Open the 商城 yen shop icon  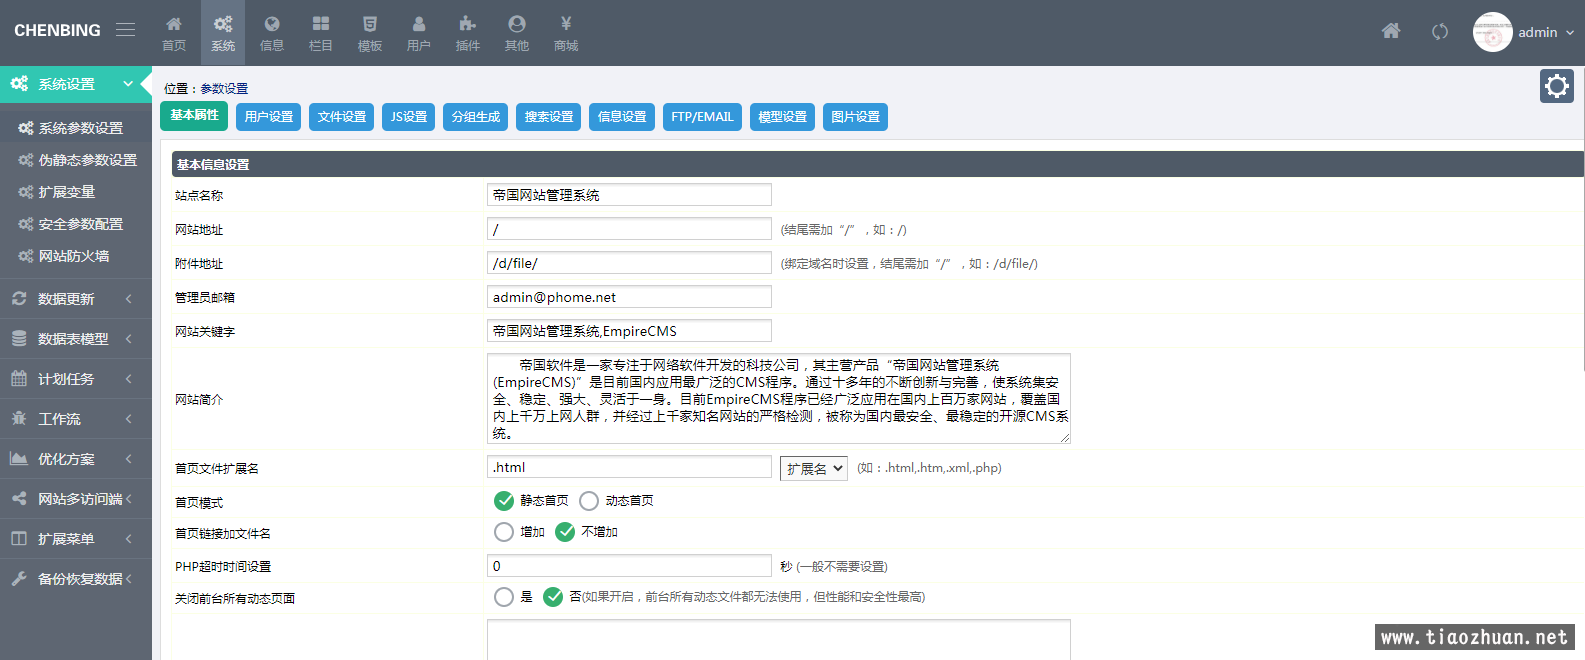(x=565, y=32)
